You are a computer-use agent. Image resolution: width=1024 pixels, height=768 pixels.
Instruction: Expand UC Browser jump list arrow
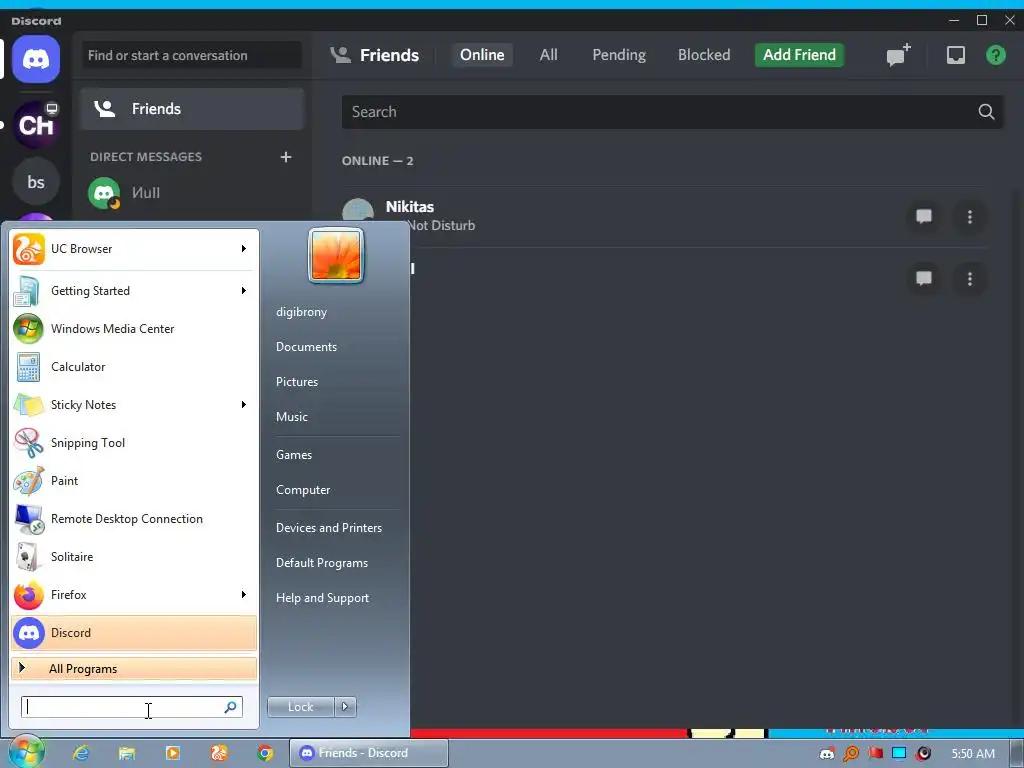tap(244, 249)
